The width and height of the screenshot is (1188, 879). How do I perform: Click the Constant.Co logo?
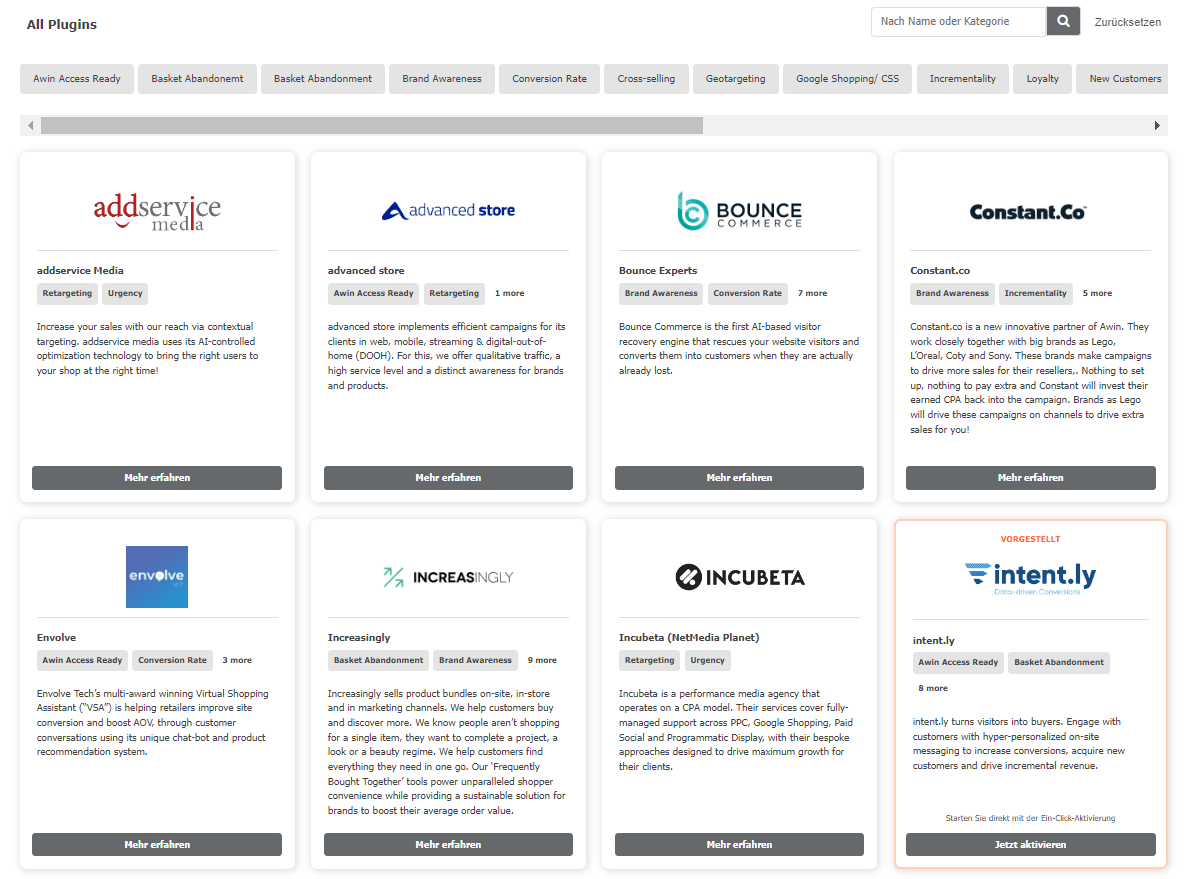[1029, 212]
